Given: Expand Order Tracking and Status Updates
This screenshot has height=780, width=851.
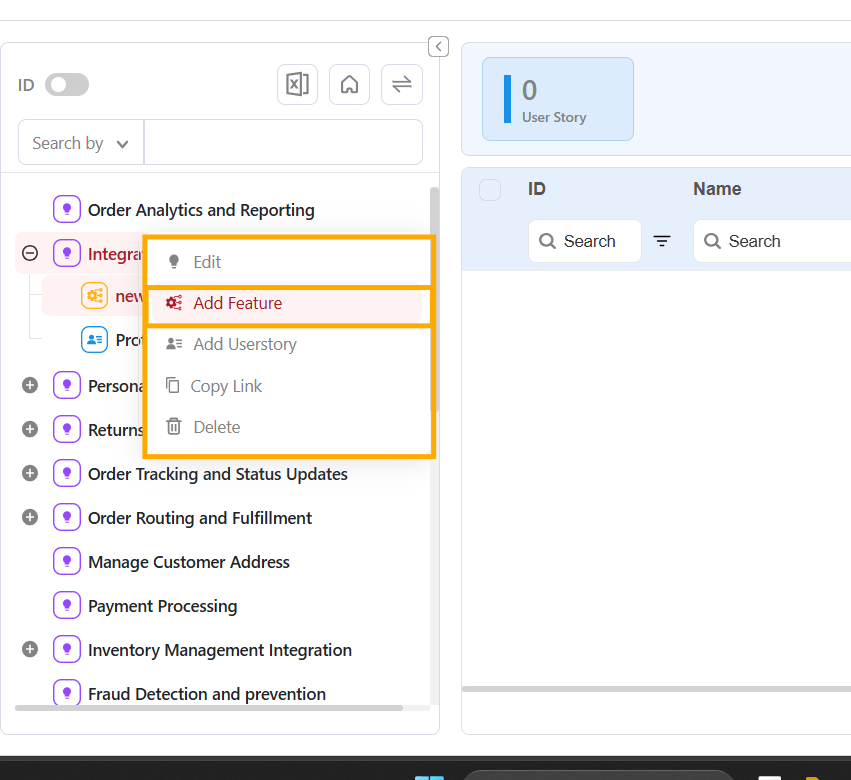Looking at the screenshot, I should click(30, 474).
